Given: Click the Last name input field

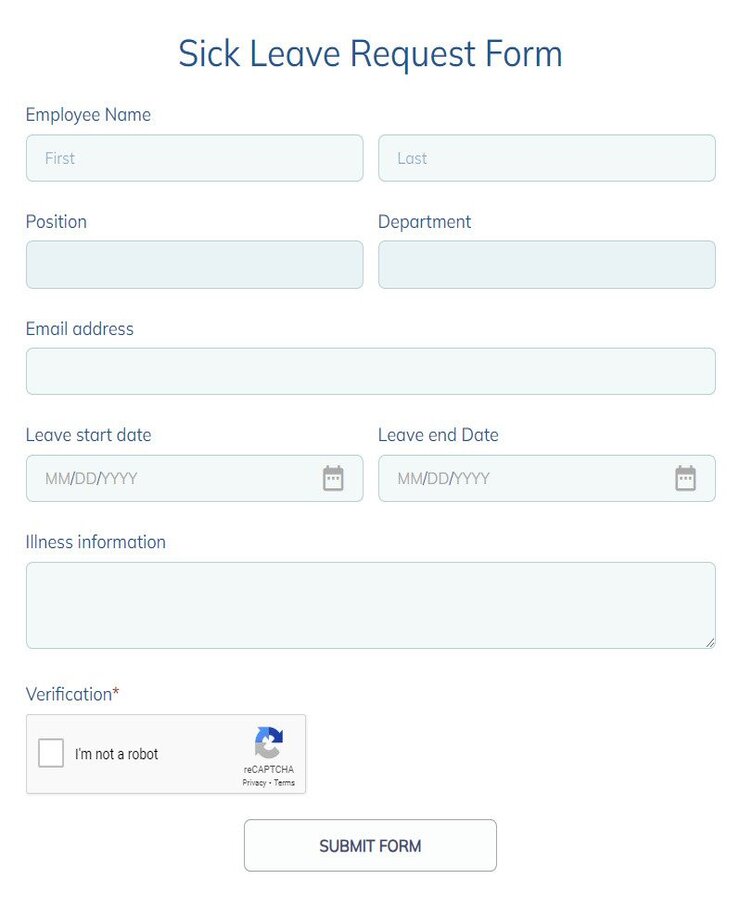Looking at the screenshot, I should click(546, 158).
